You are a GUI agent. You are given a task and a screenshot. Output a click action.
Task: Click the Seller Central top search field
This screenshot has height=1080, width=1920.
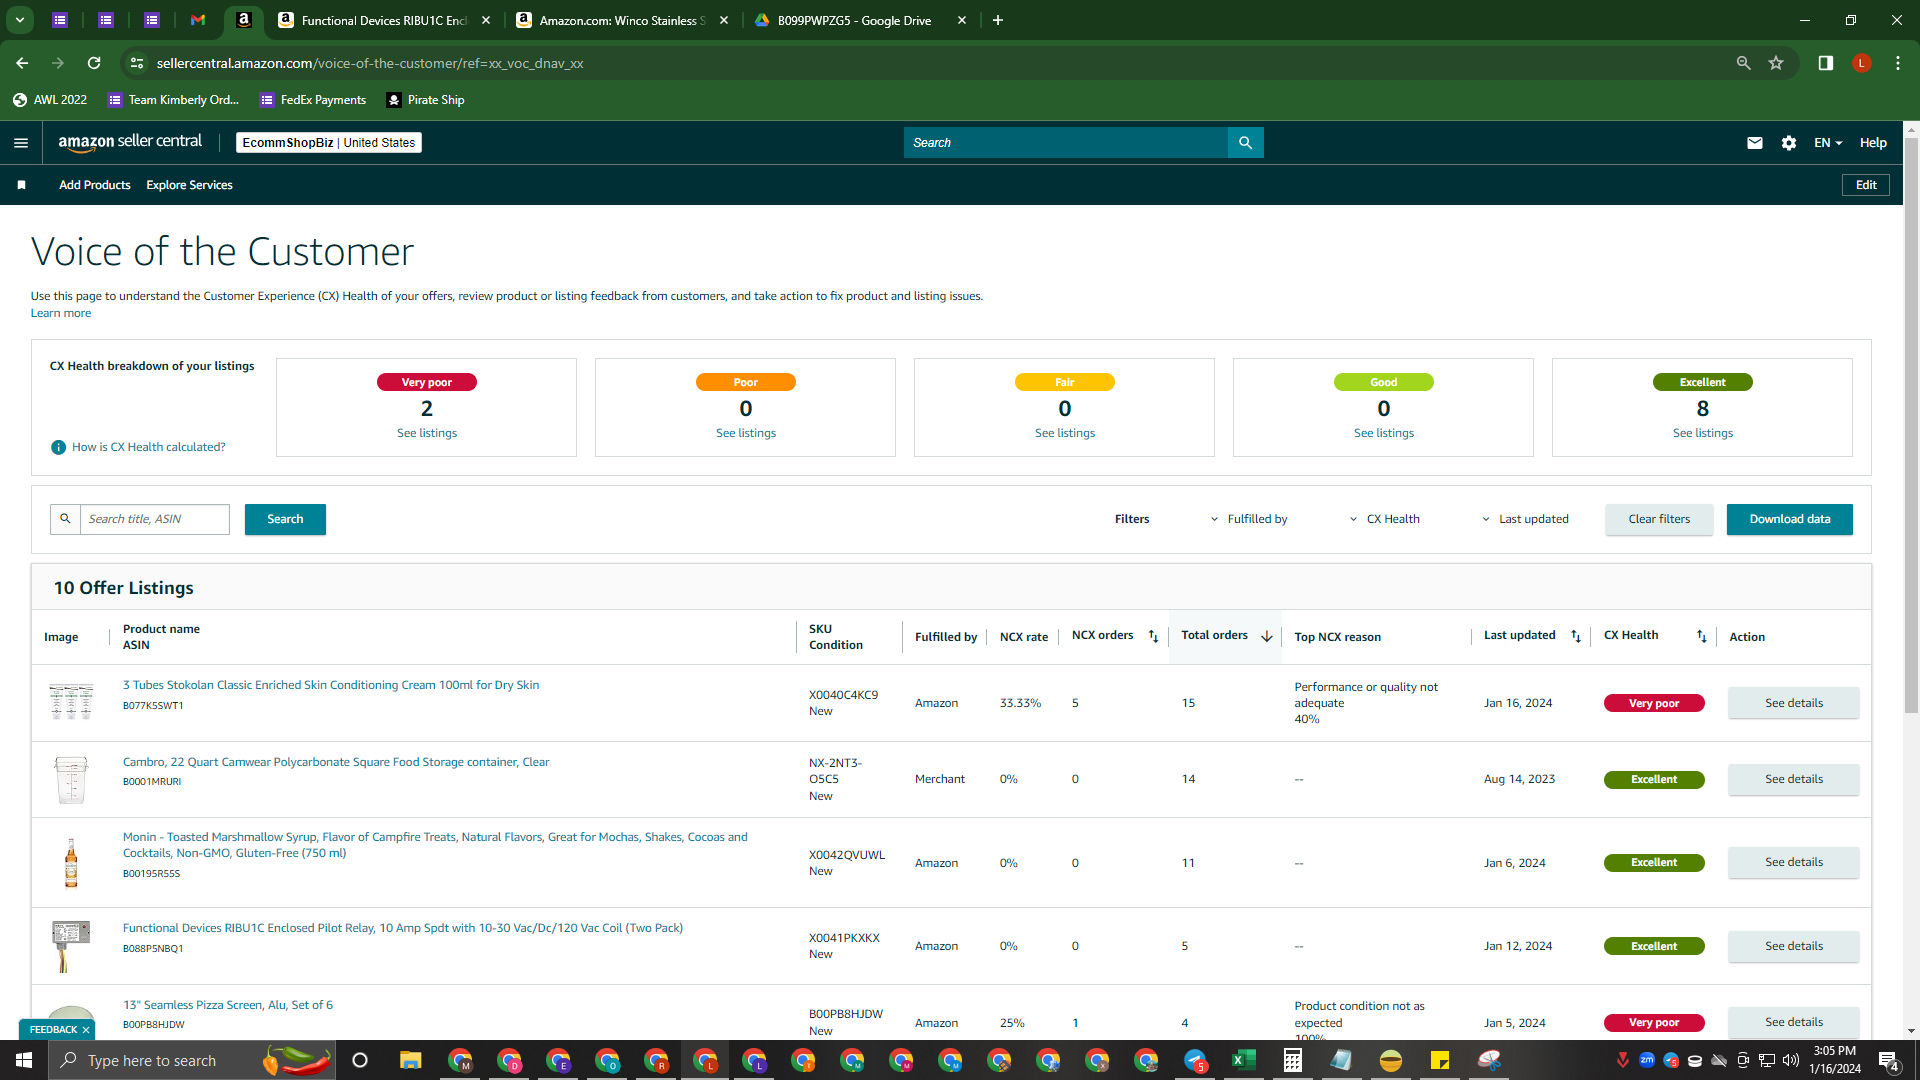pyautogui.click(x=1066, y=143)
